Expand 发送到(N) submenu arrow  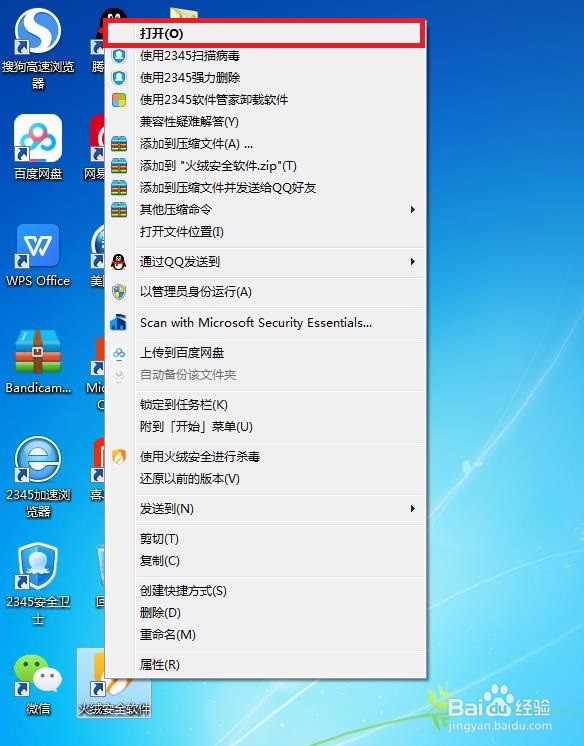click(x=413, y=509)
